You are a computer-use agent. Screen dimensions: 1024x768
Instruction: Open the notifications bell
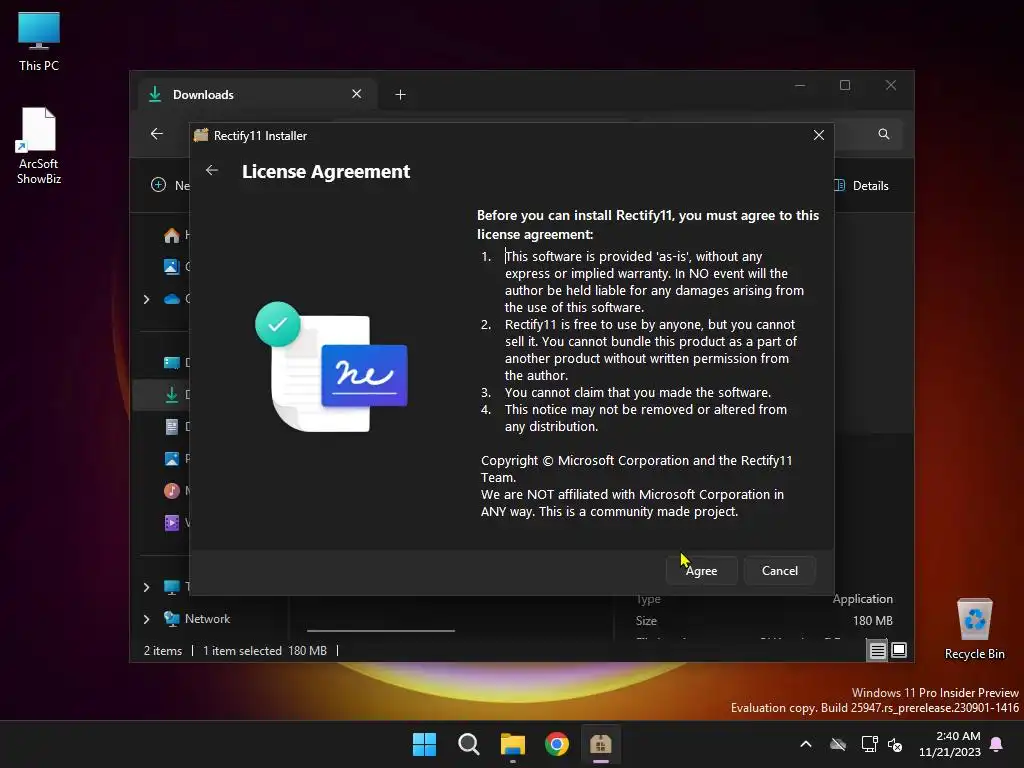click(x=997, y=744)
